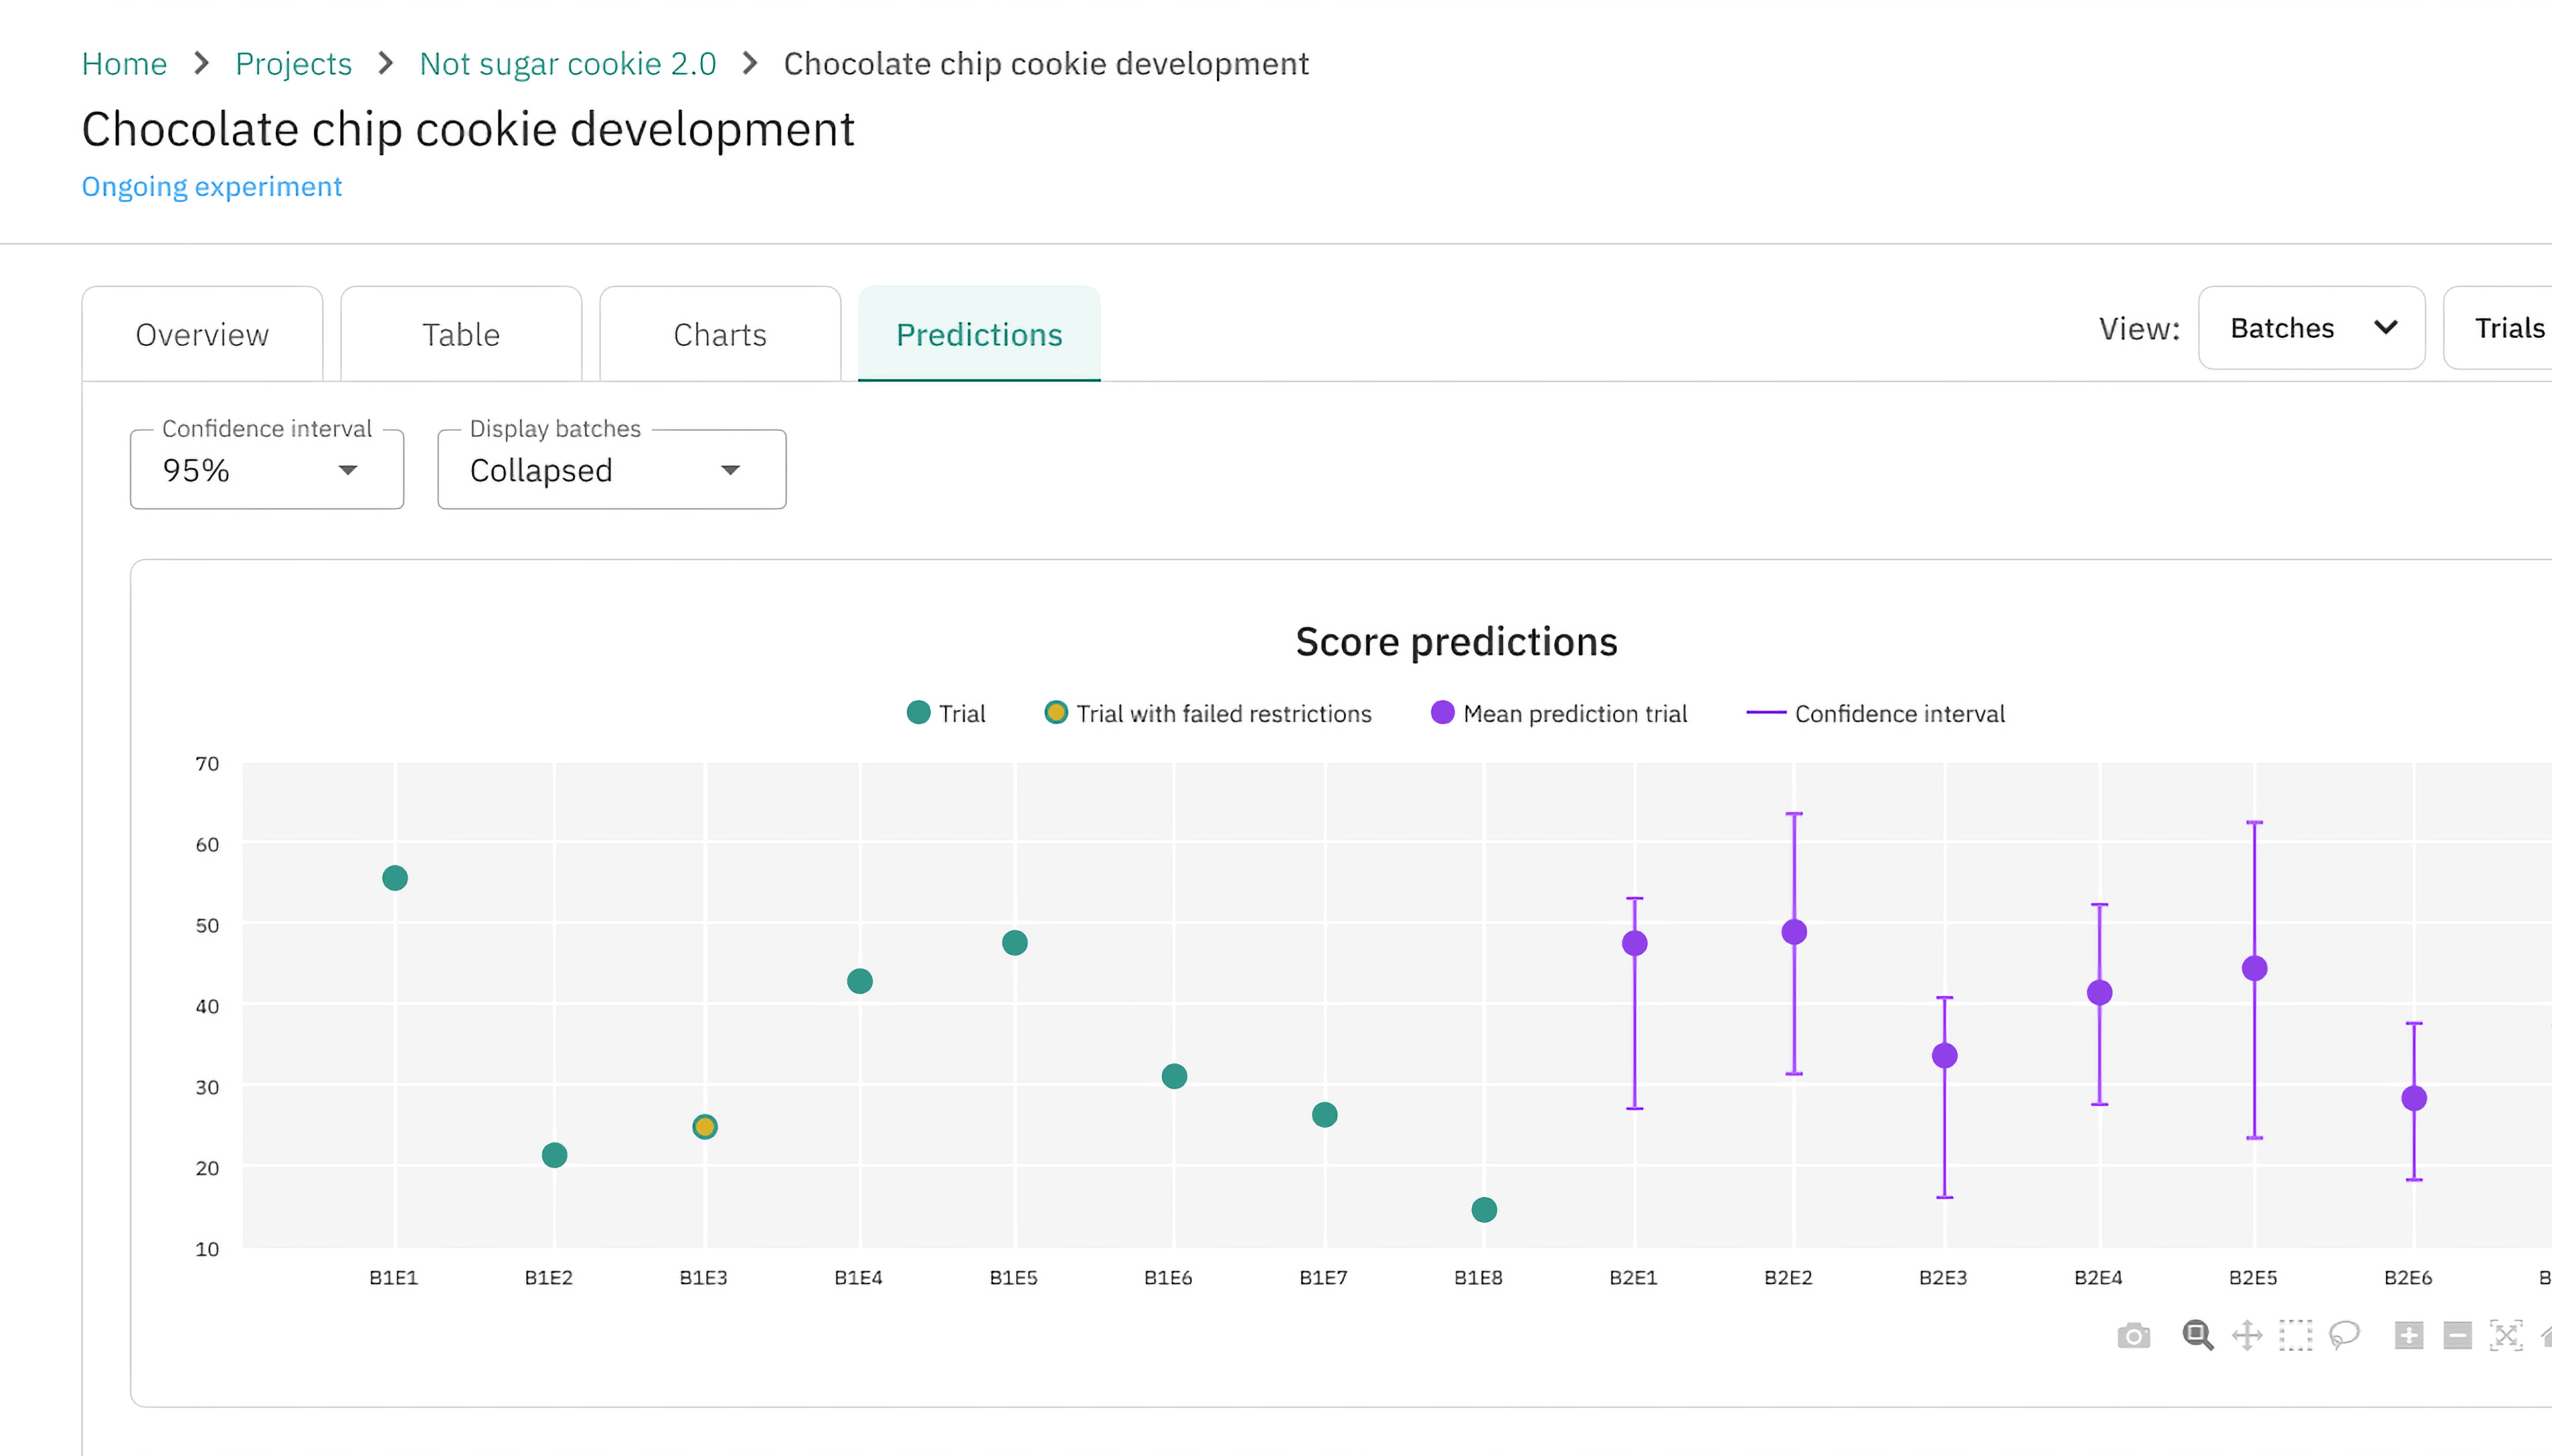Toggle Confidence interval legend entry
Image resolution: width=2552 pixels, height=1456 pixels.
1876,713
